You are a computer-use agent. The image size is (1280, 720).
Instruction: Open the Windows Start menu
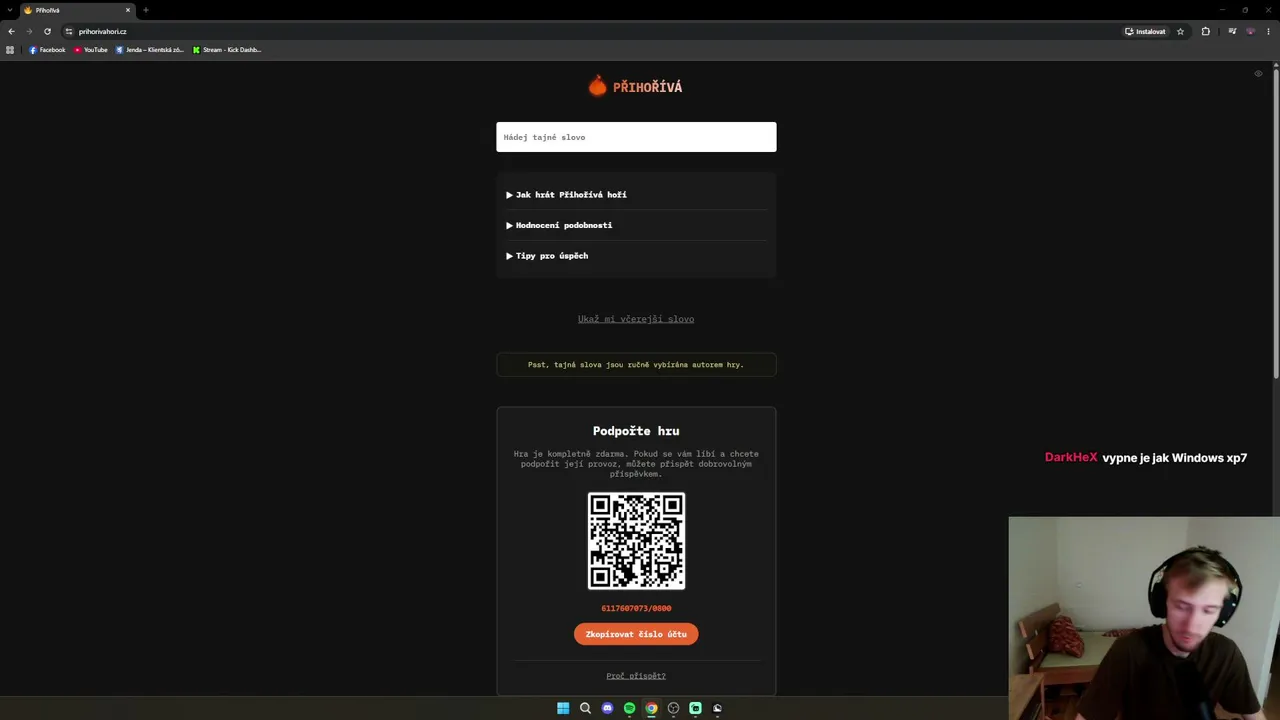[563, 708]
